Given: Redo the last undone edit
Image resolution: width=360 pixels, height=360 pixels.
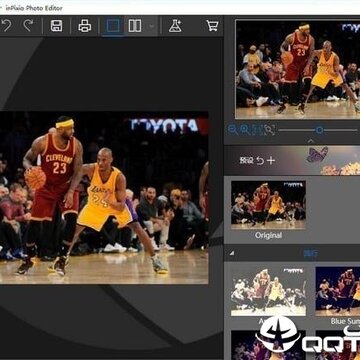Looking at the screenshot, I should [28, 26].
